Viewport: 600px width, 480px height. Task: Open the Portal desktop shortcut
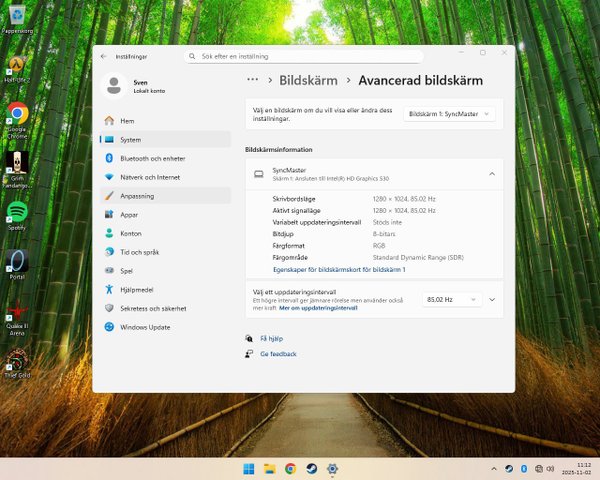pos(17,262)
